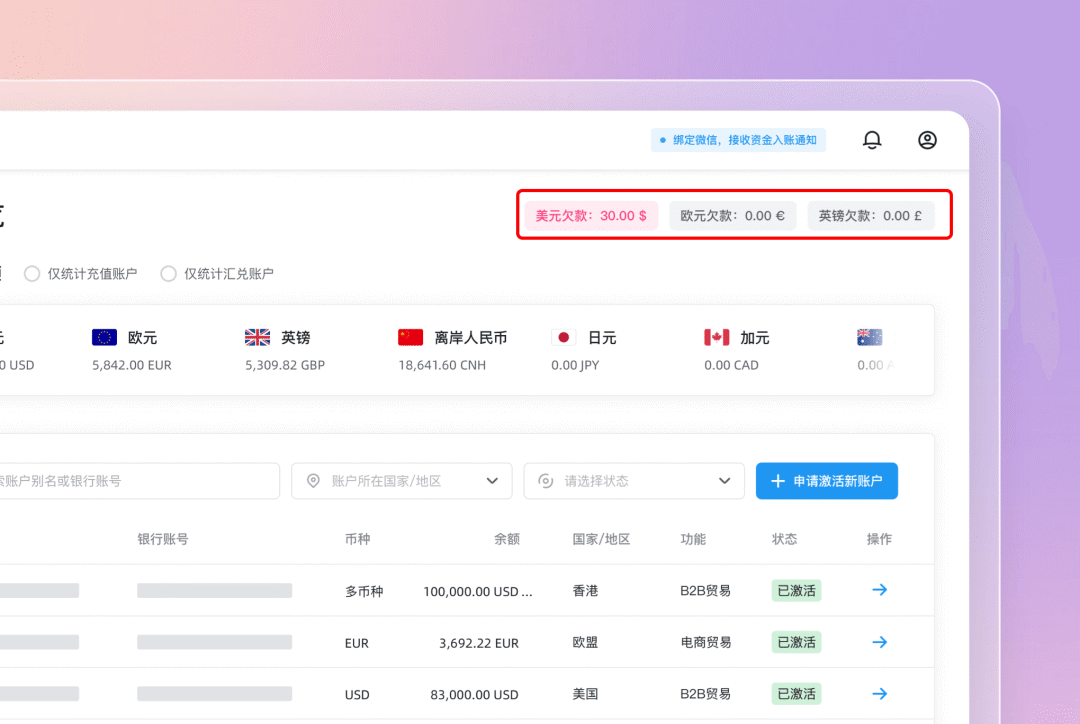This screenshot has height=724, width=1080.
Task: Click the EU flag icon beside 欧元
Action: point(104,337)
